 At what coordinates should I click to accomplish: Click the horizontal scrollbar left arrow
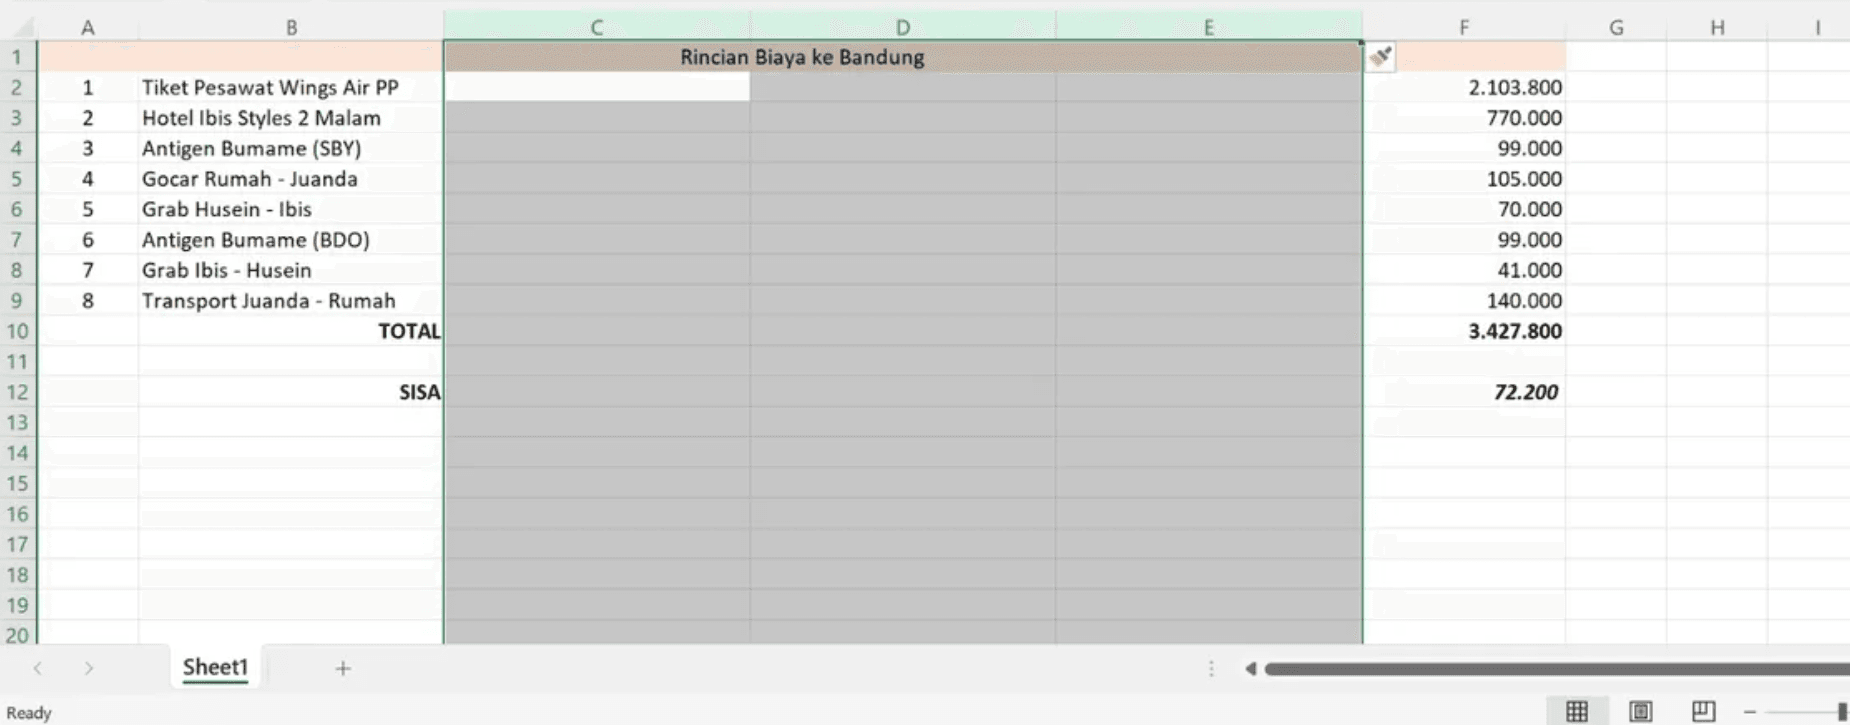(x=1250, y=669)
